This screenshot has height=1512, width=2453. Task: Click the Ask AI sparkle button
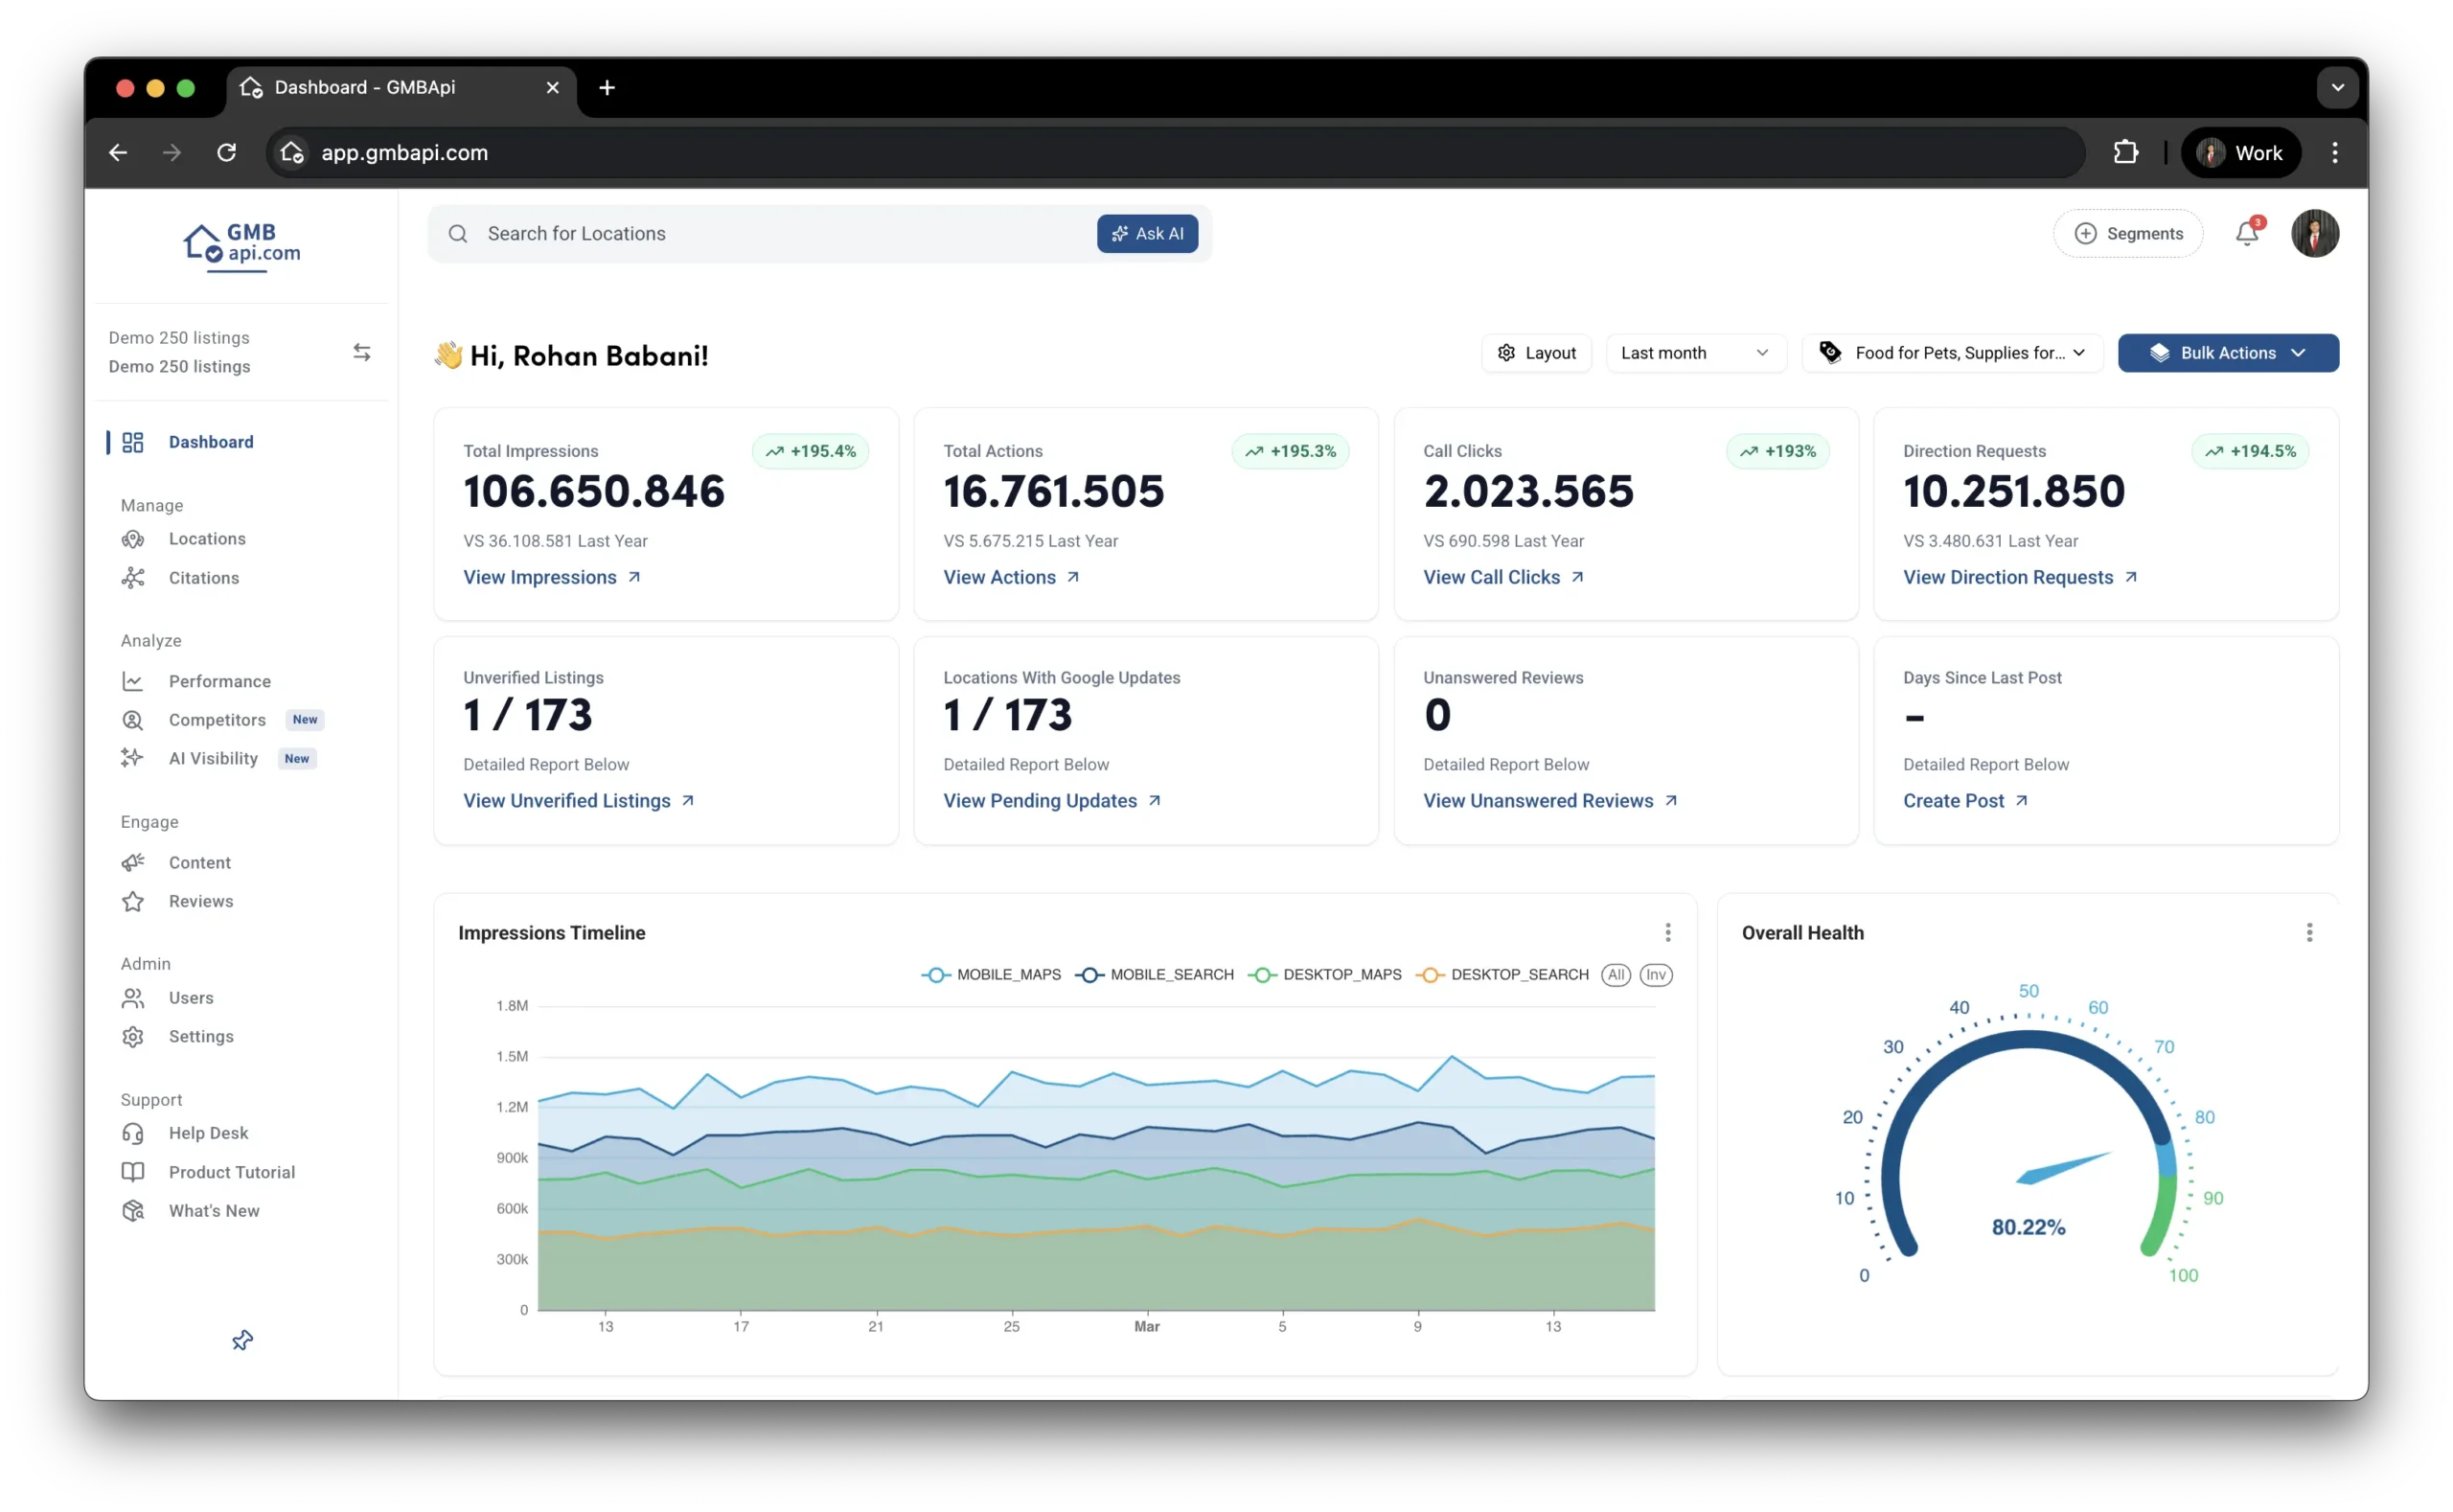tap(1146, 233)
